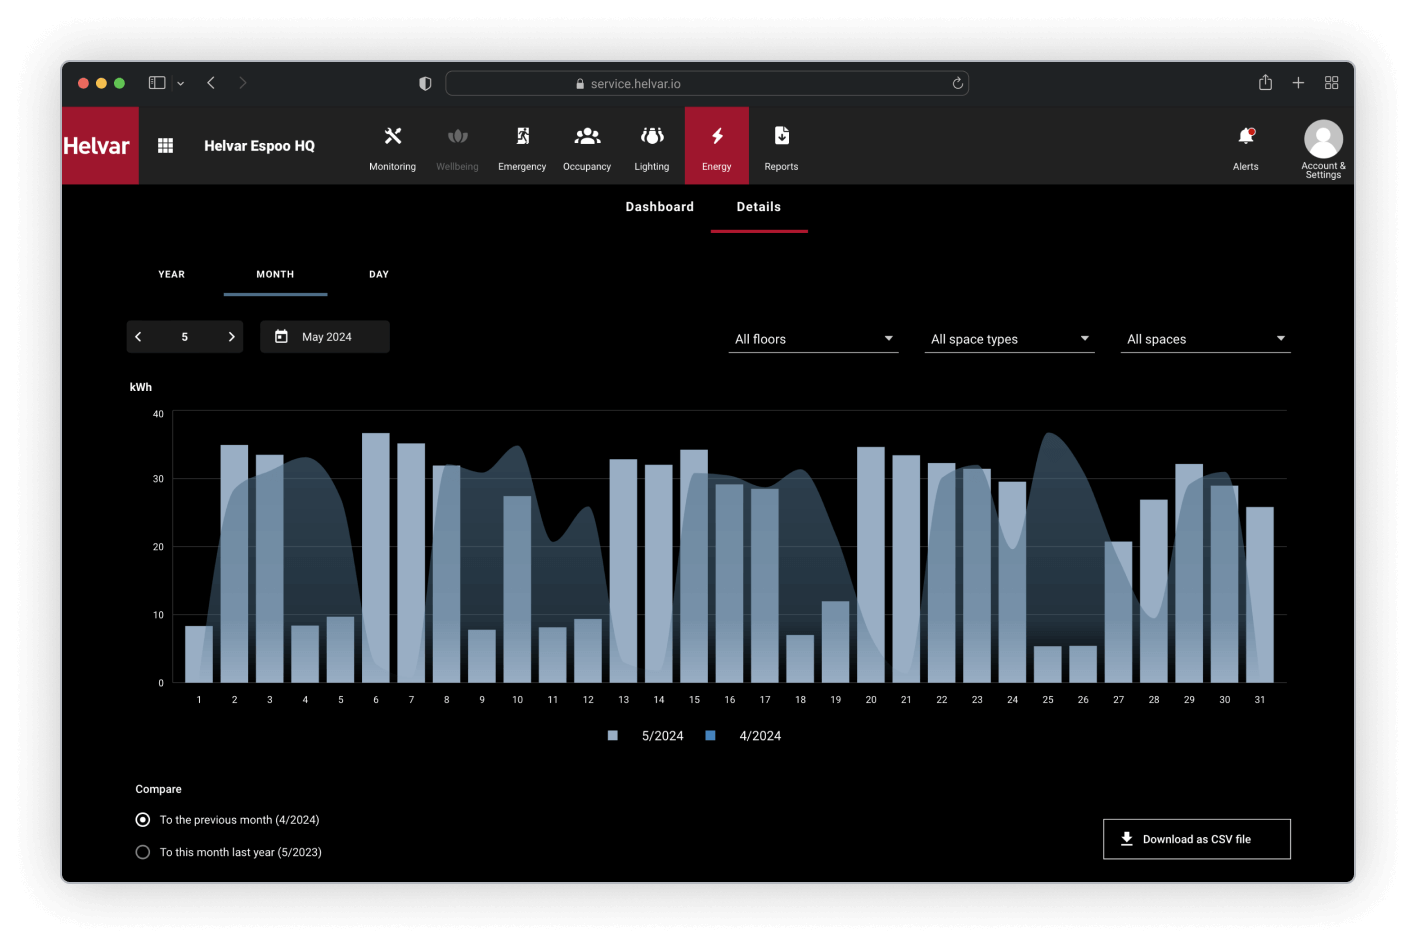Open the Occupancy people icon
The width and height of the screenshot is (1416, 944).
click(587, 137)
